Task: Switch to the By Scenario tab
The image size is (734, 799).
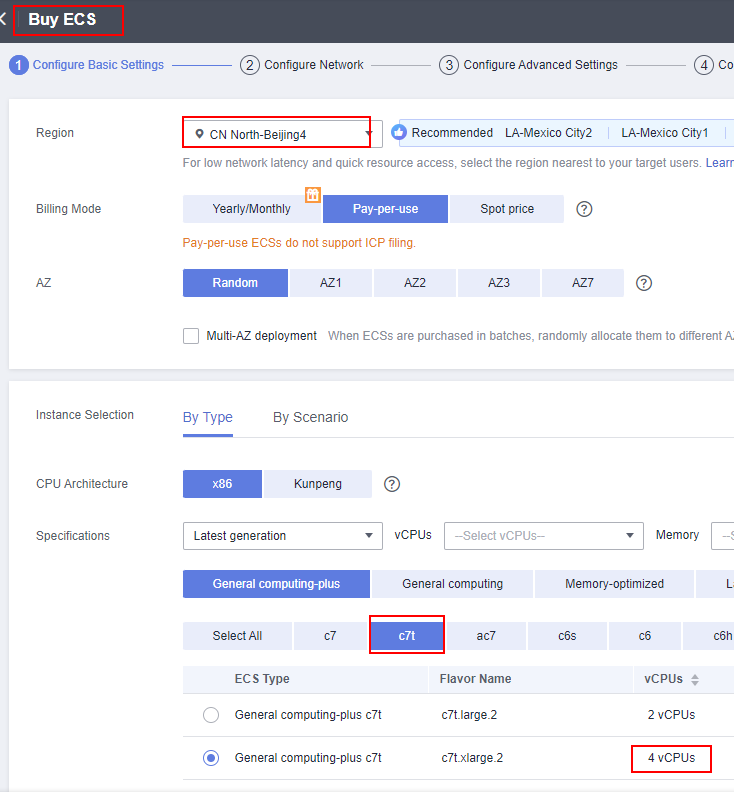Action: [x=310, y=418]
